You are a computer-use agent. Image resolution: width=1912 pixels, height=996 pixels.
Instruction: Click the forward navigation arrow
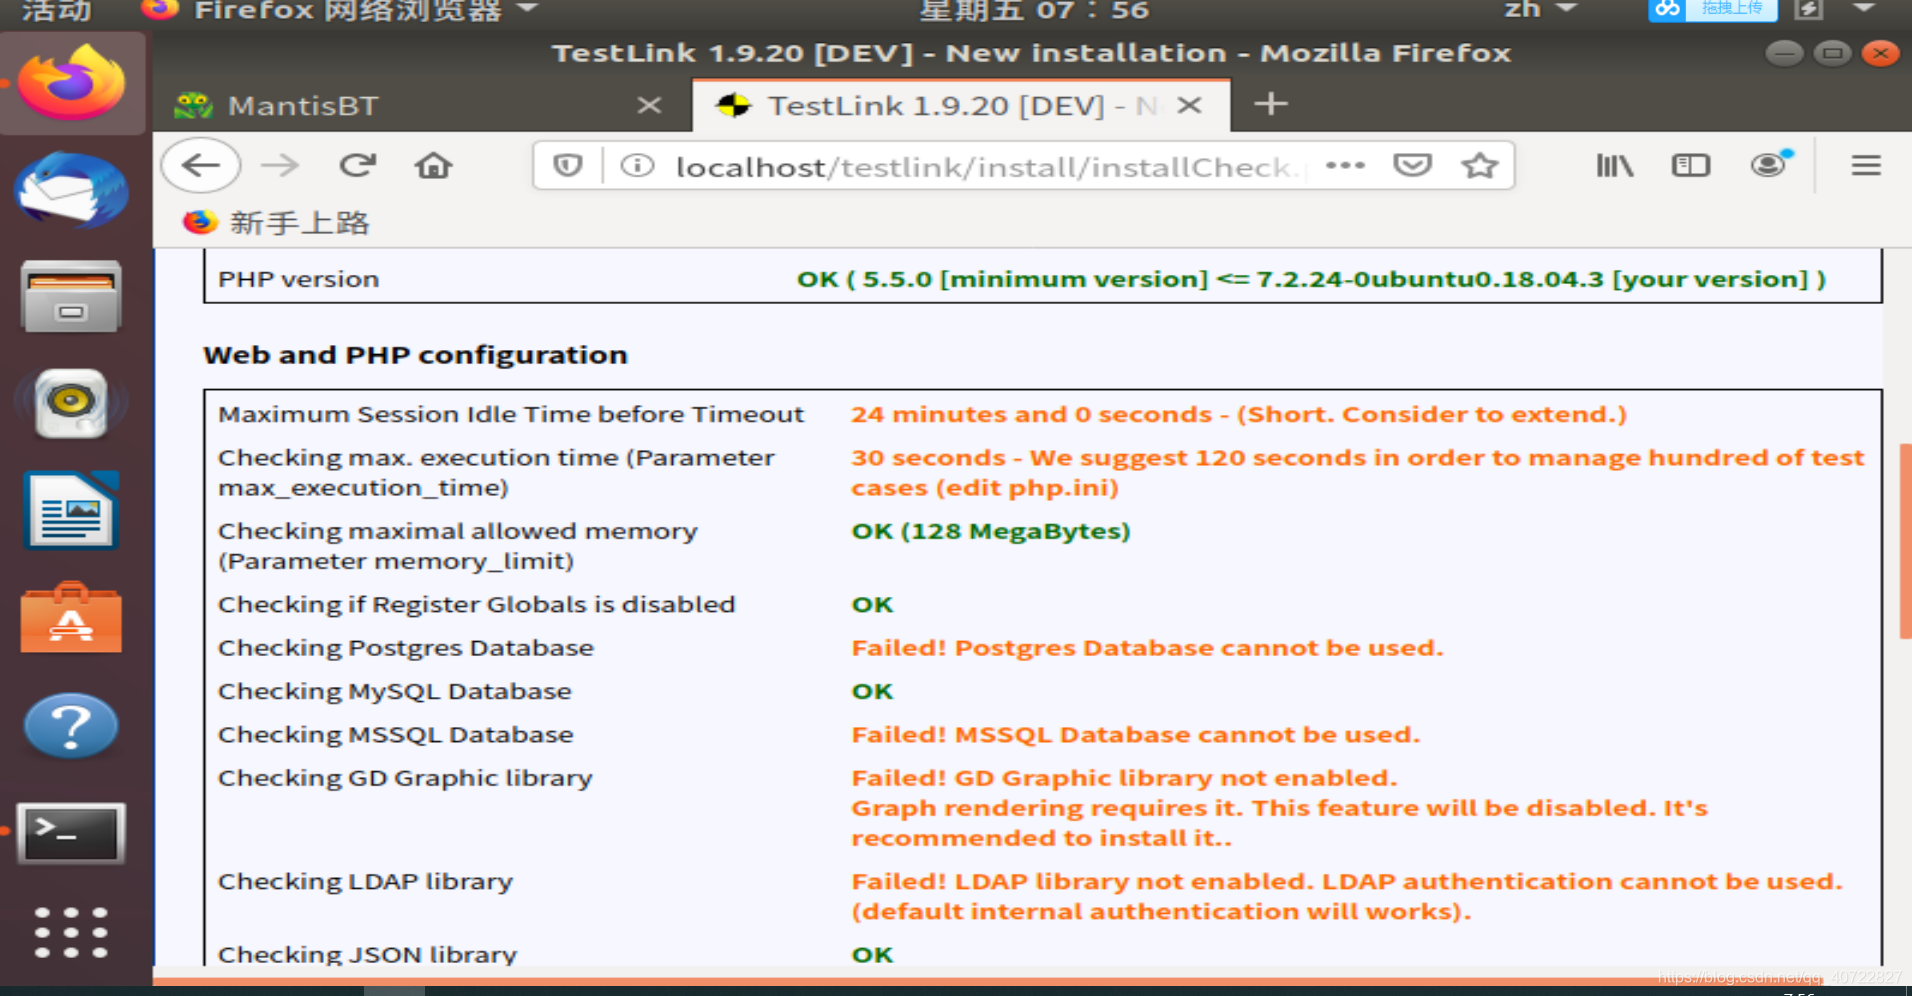[279, 165]
